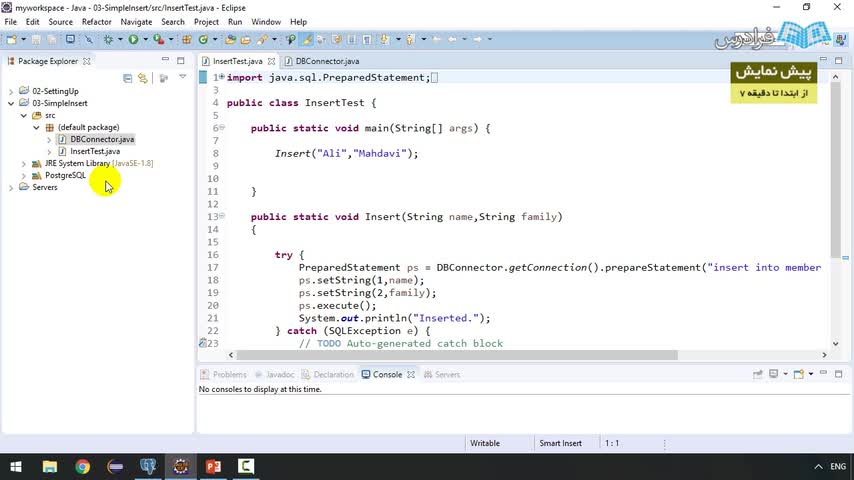This screenshot has width=854, height=480.
Task: Open the Navigate menu
Action: point(136,22)
